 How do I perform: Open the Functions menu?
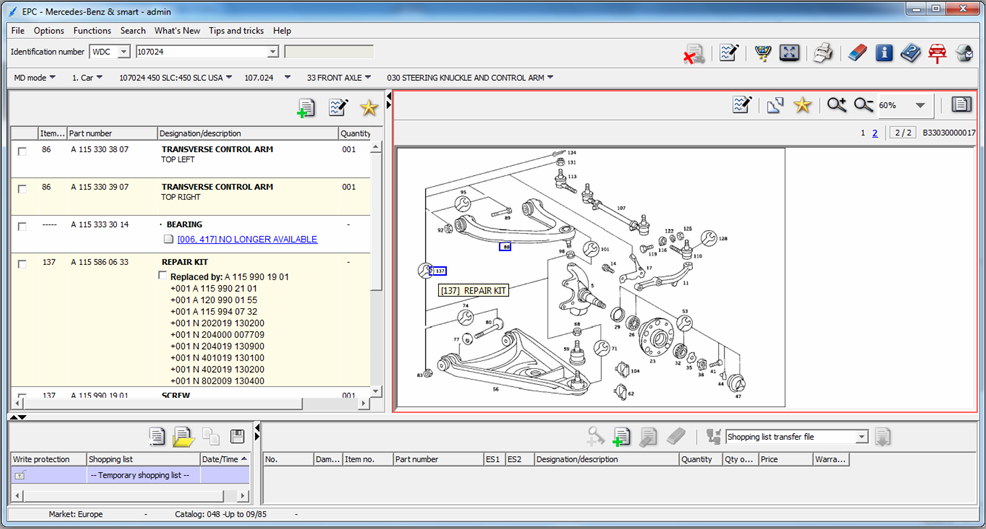(x=92, y=30)
